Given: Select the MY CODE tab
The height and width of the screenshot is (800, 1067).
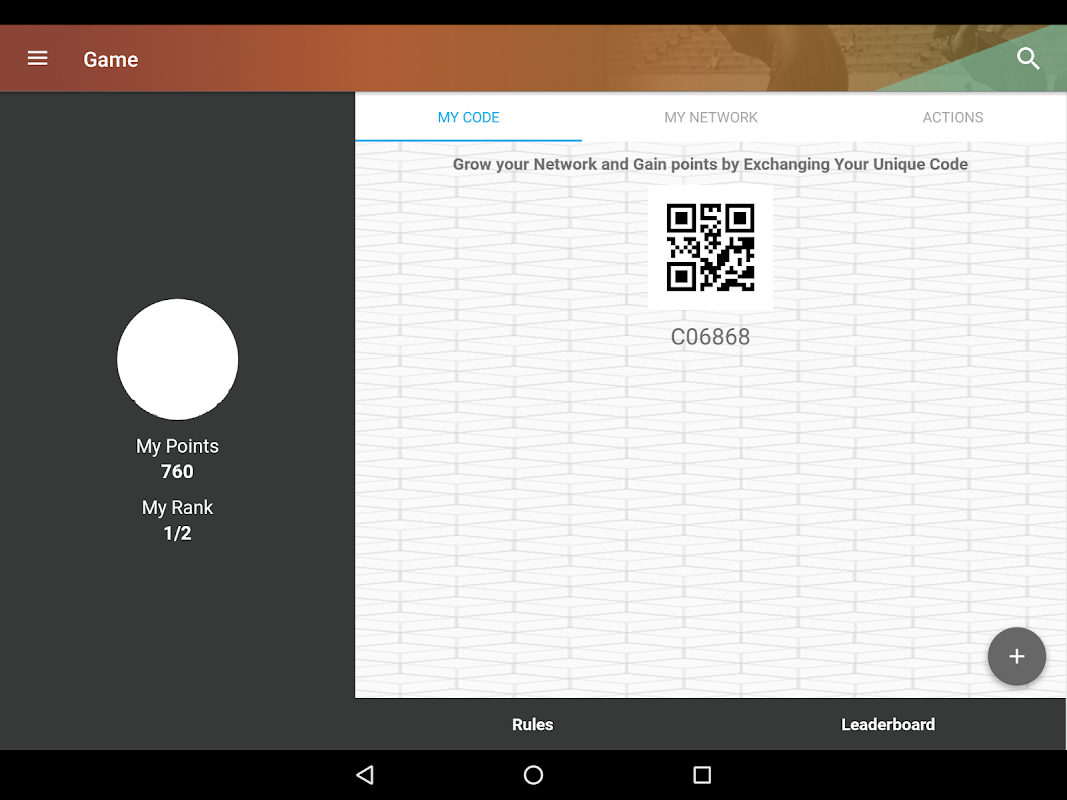Looking at the screenshot, I should click(468, 117).
